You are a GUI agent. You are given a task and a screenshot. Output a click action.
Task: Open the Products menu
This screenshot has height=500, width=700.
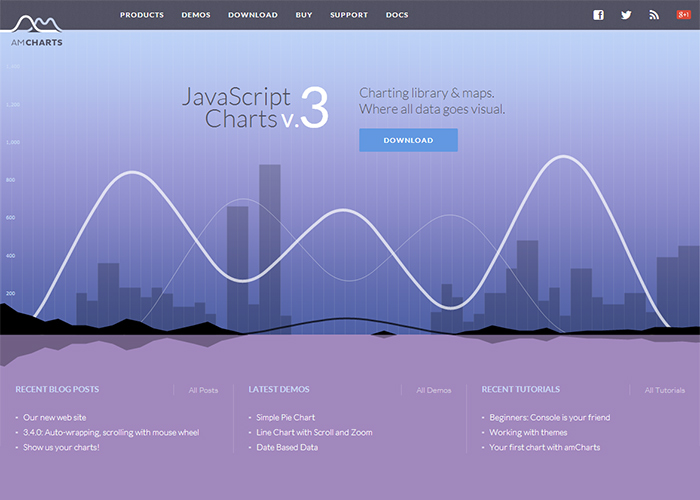[142, 15]
